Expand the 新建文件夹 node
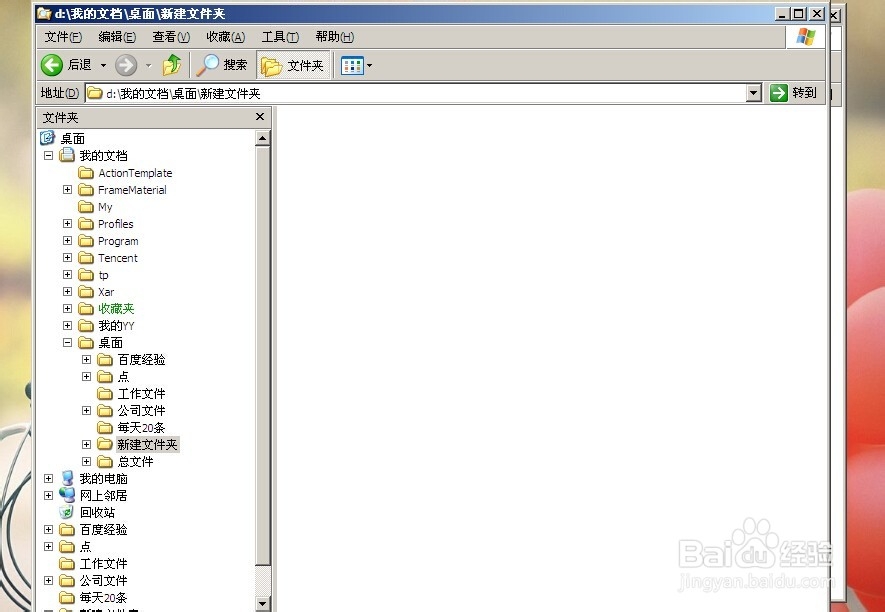 pos(86,444)
